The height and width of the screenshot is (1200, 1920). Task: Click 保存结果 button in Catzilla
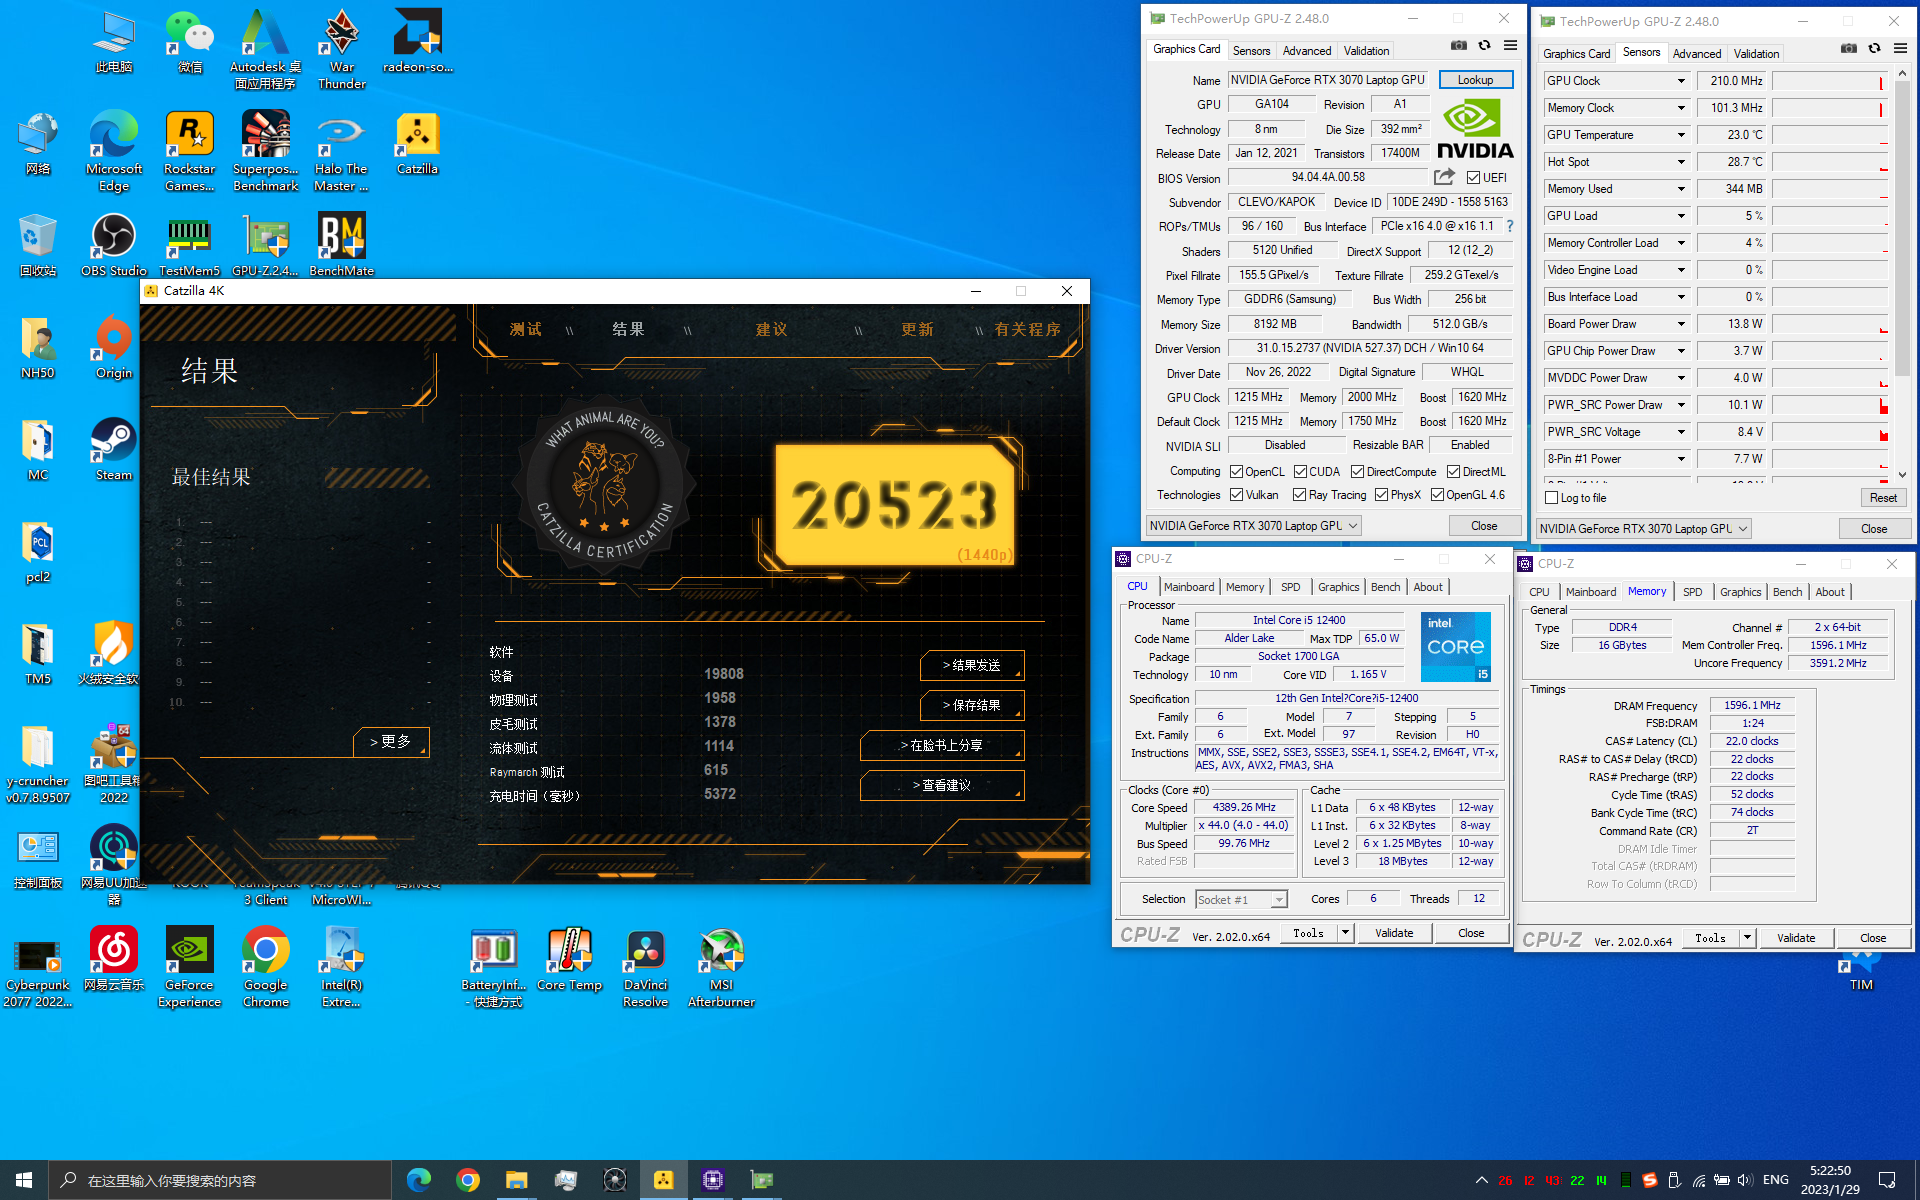point(972,705)
